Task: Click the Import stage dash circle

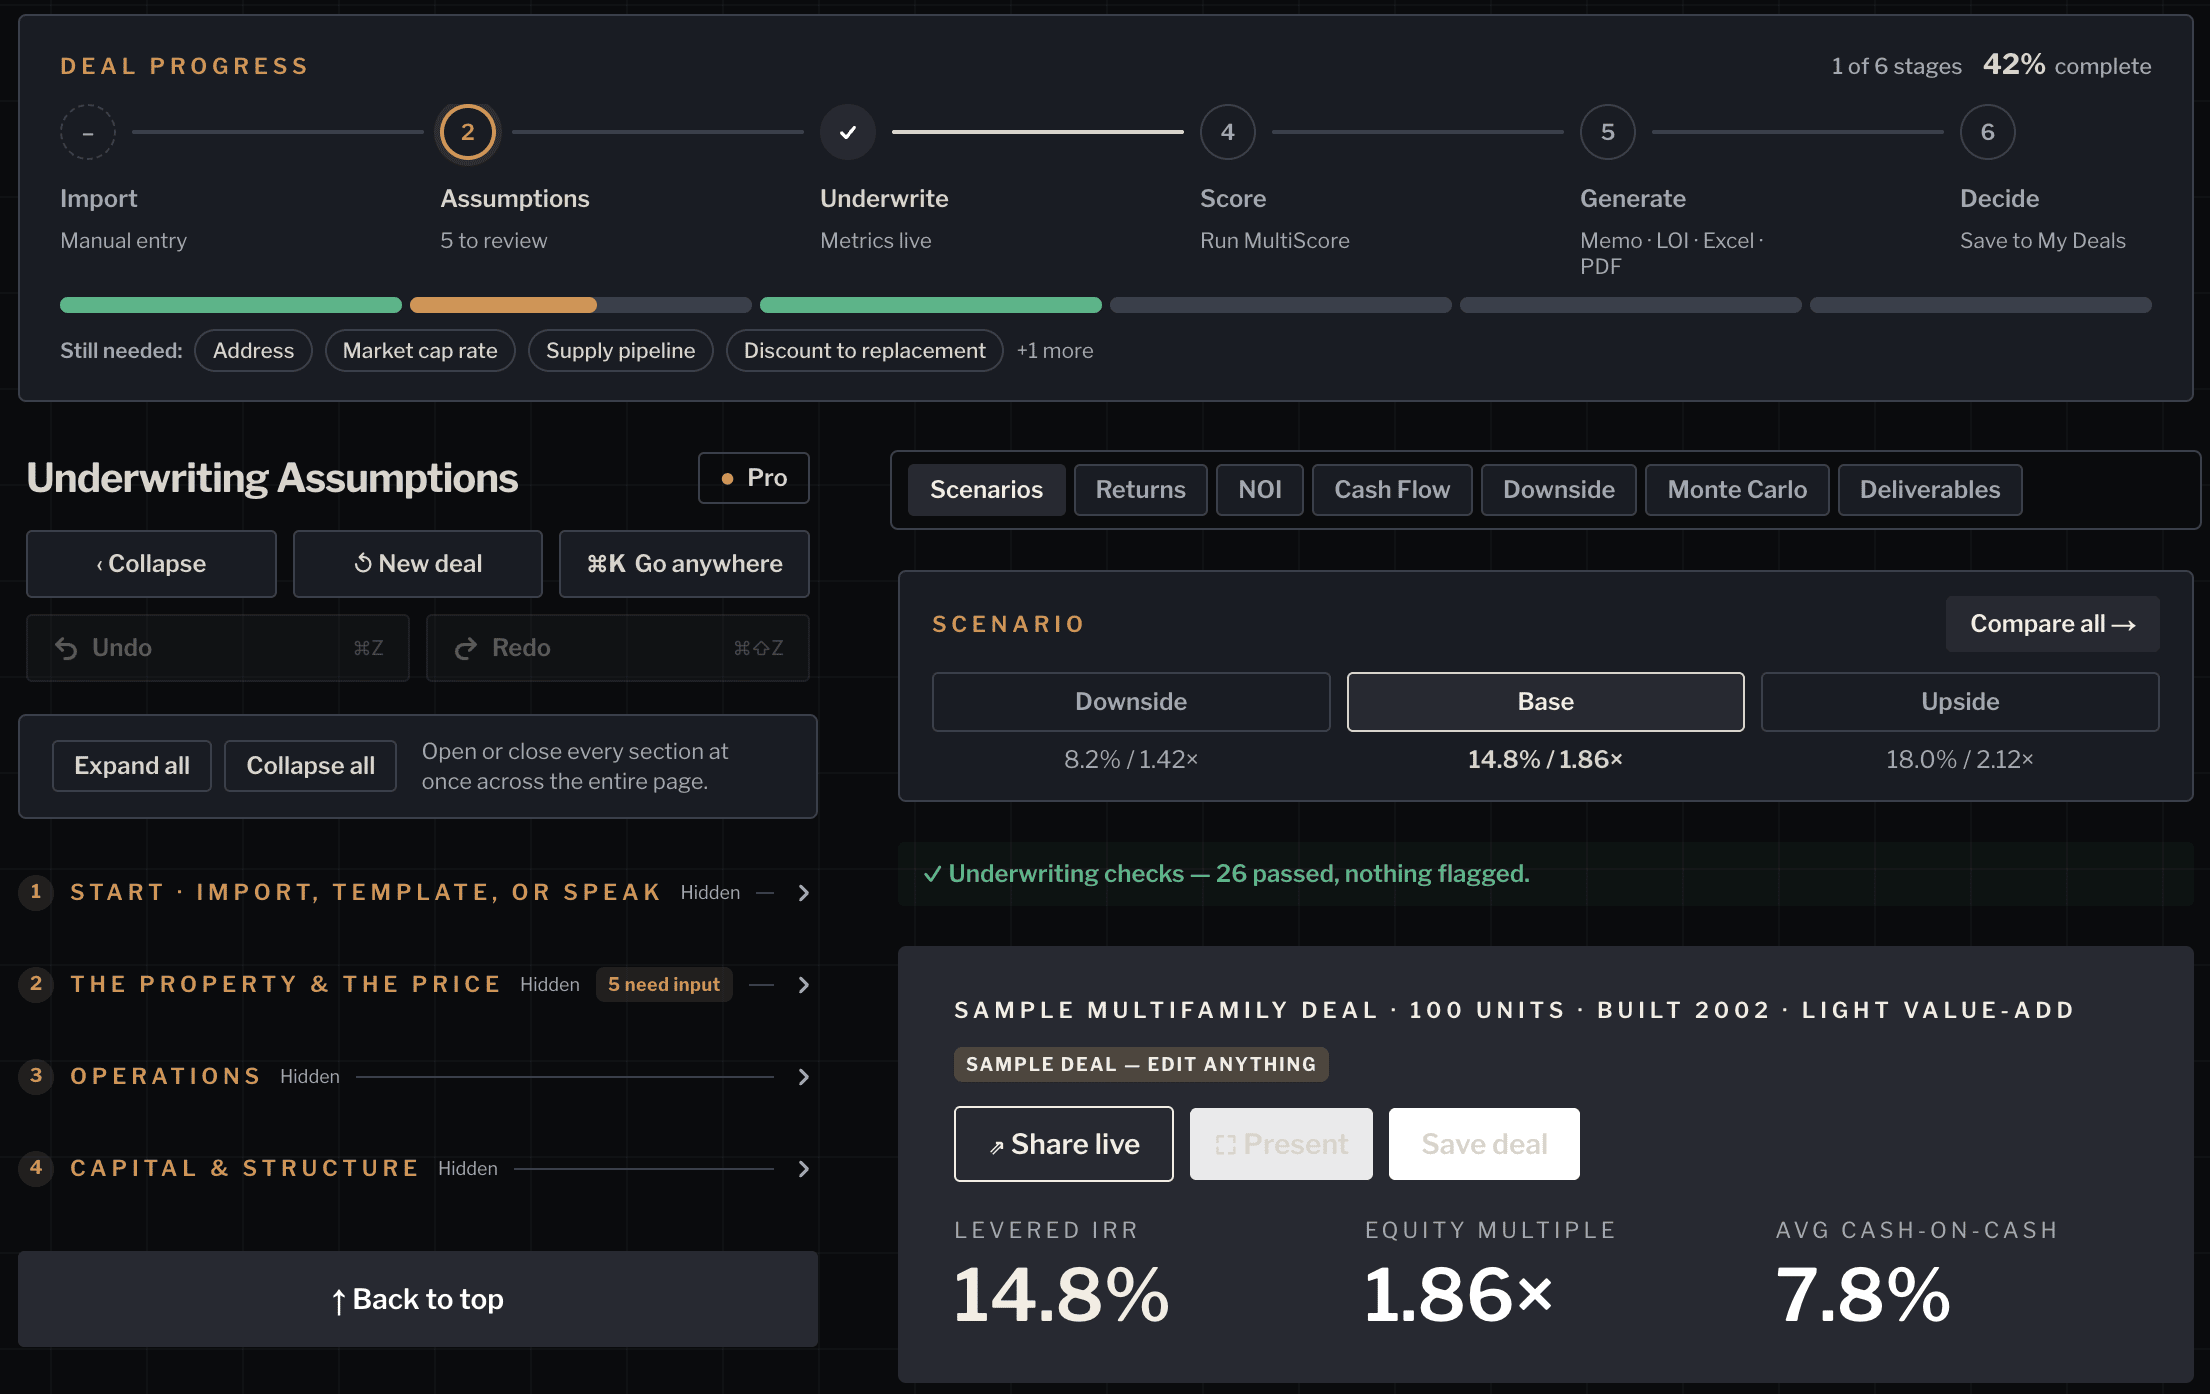Action: [88, 132]
